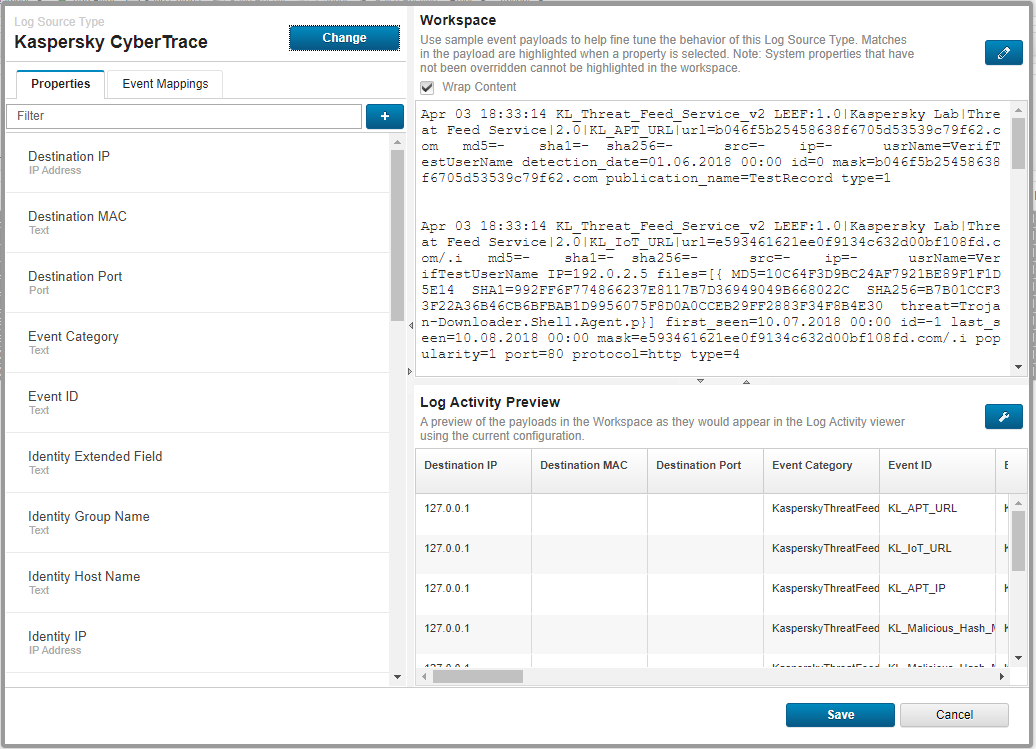Select the Properties tab
1036x749 pixels.
[60, 84]
